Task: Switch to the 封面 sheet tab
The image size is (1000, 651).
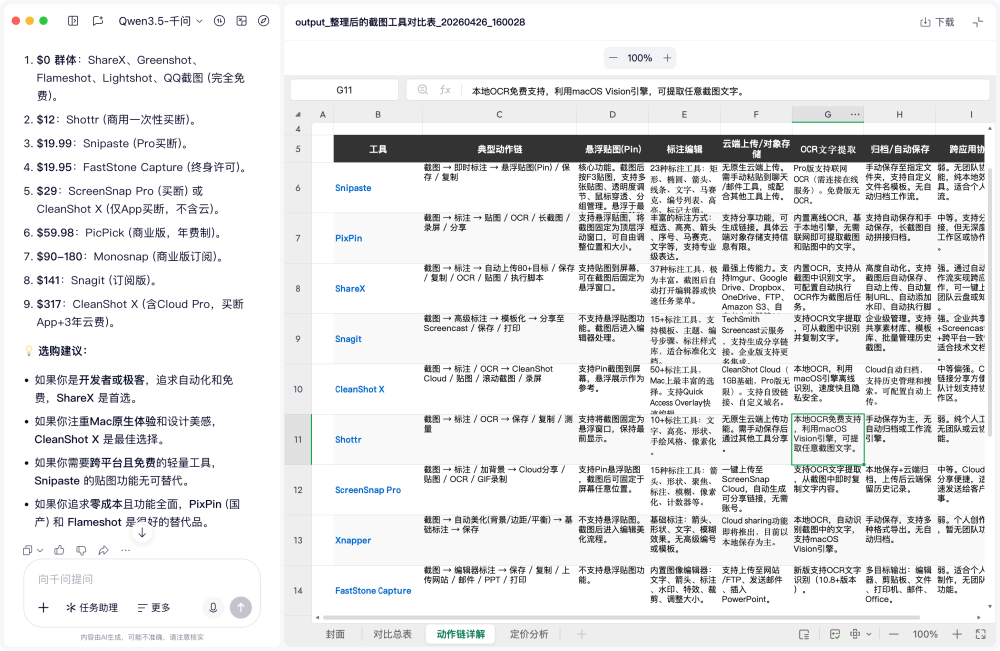Action: tap(335, 634)
